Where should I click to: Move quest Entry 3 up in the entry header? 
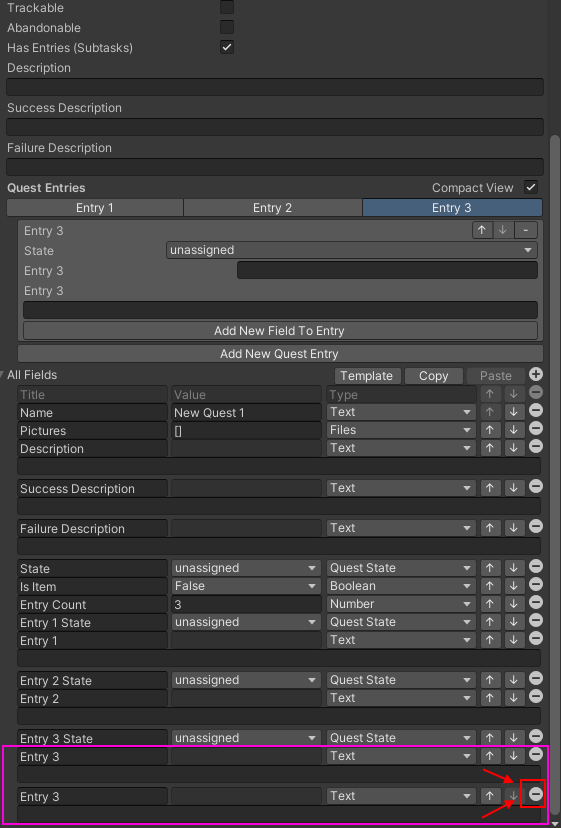482,230
